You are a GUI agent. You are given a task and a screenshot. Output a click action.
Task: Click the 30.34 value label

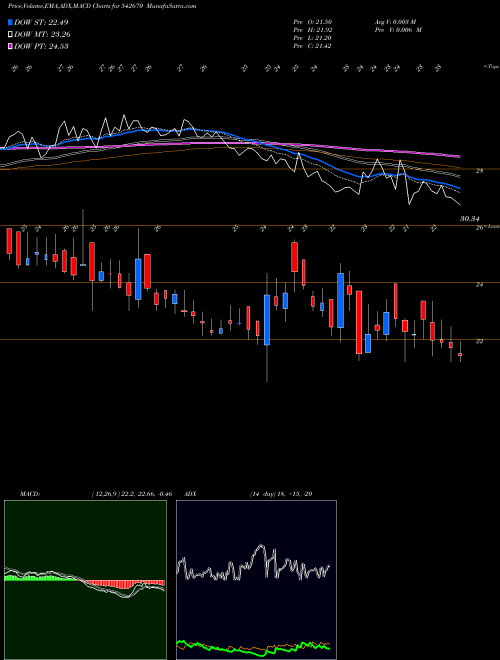[470, 218]
